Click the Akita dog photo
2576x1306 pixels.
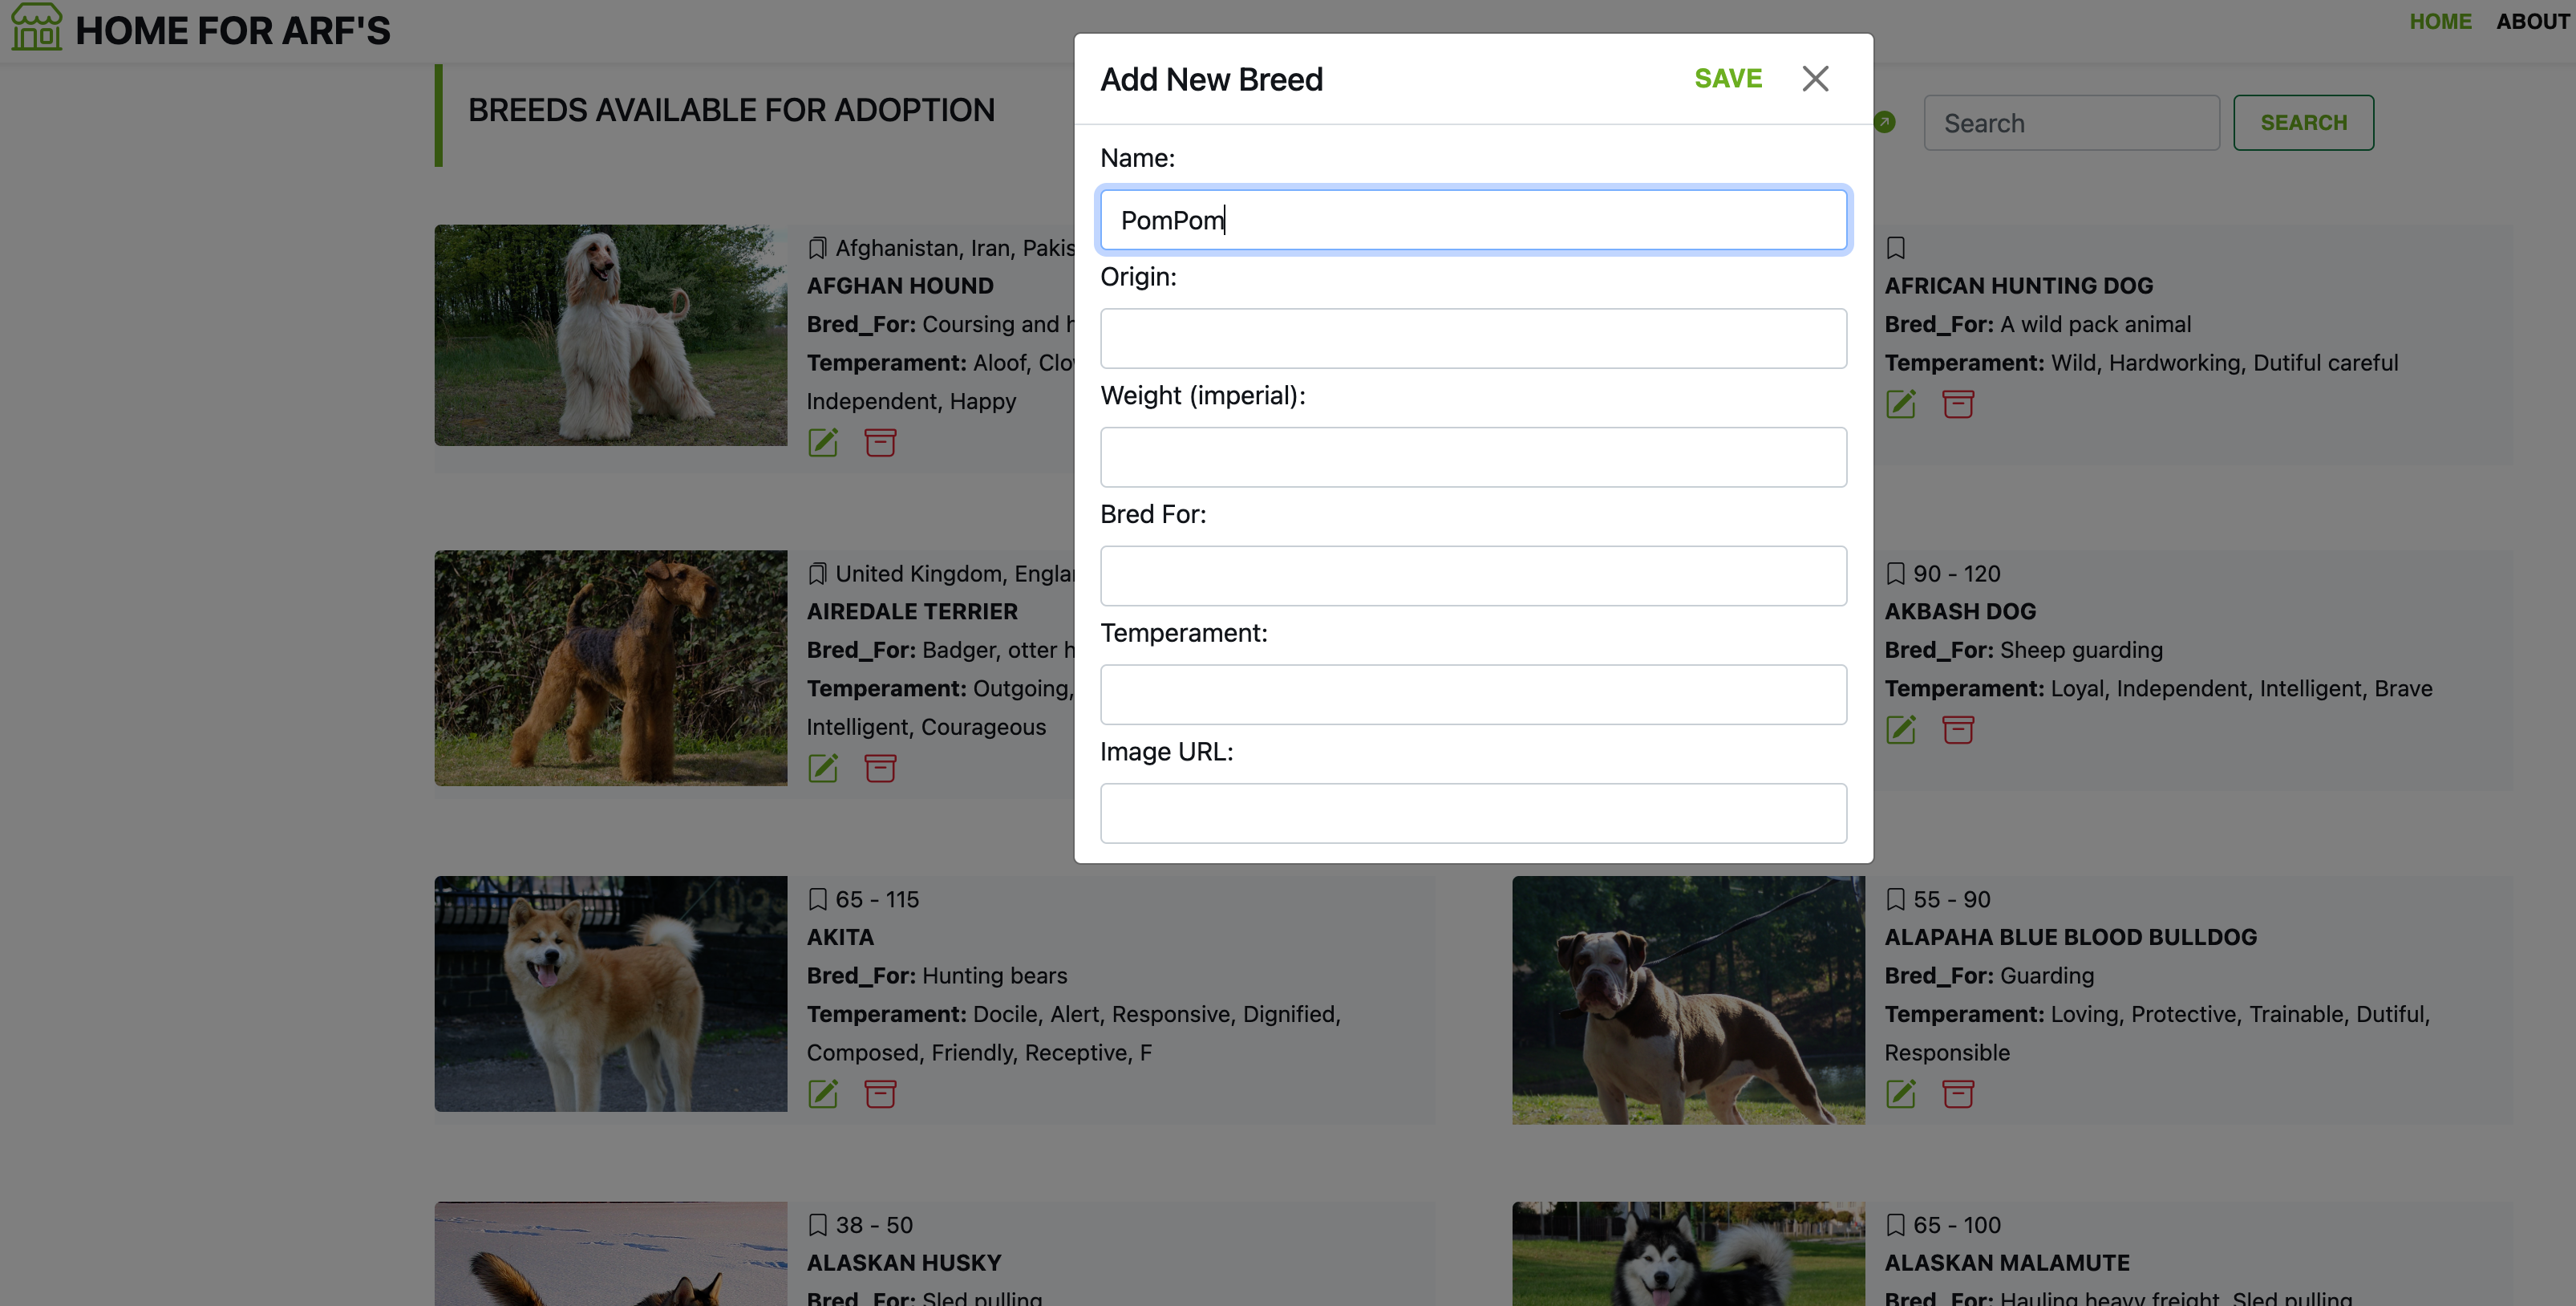(610, 993)
